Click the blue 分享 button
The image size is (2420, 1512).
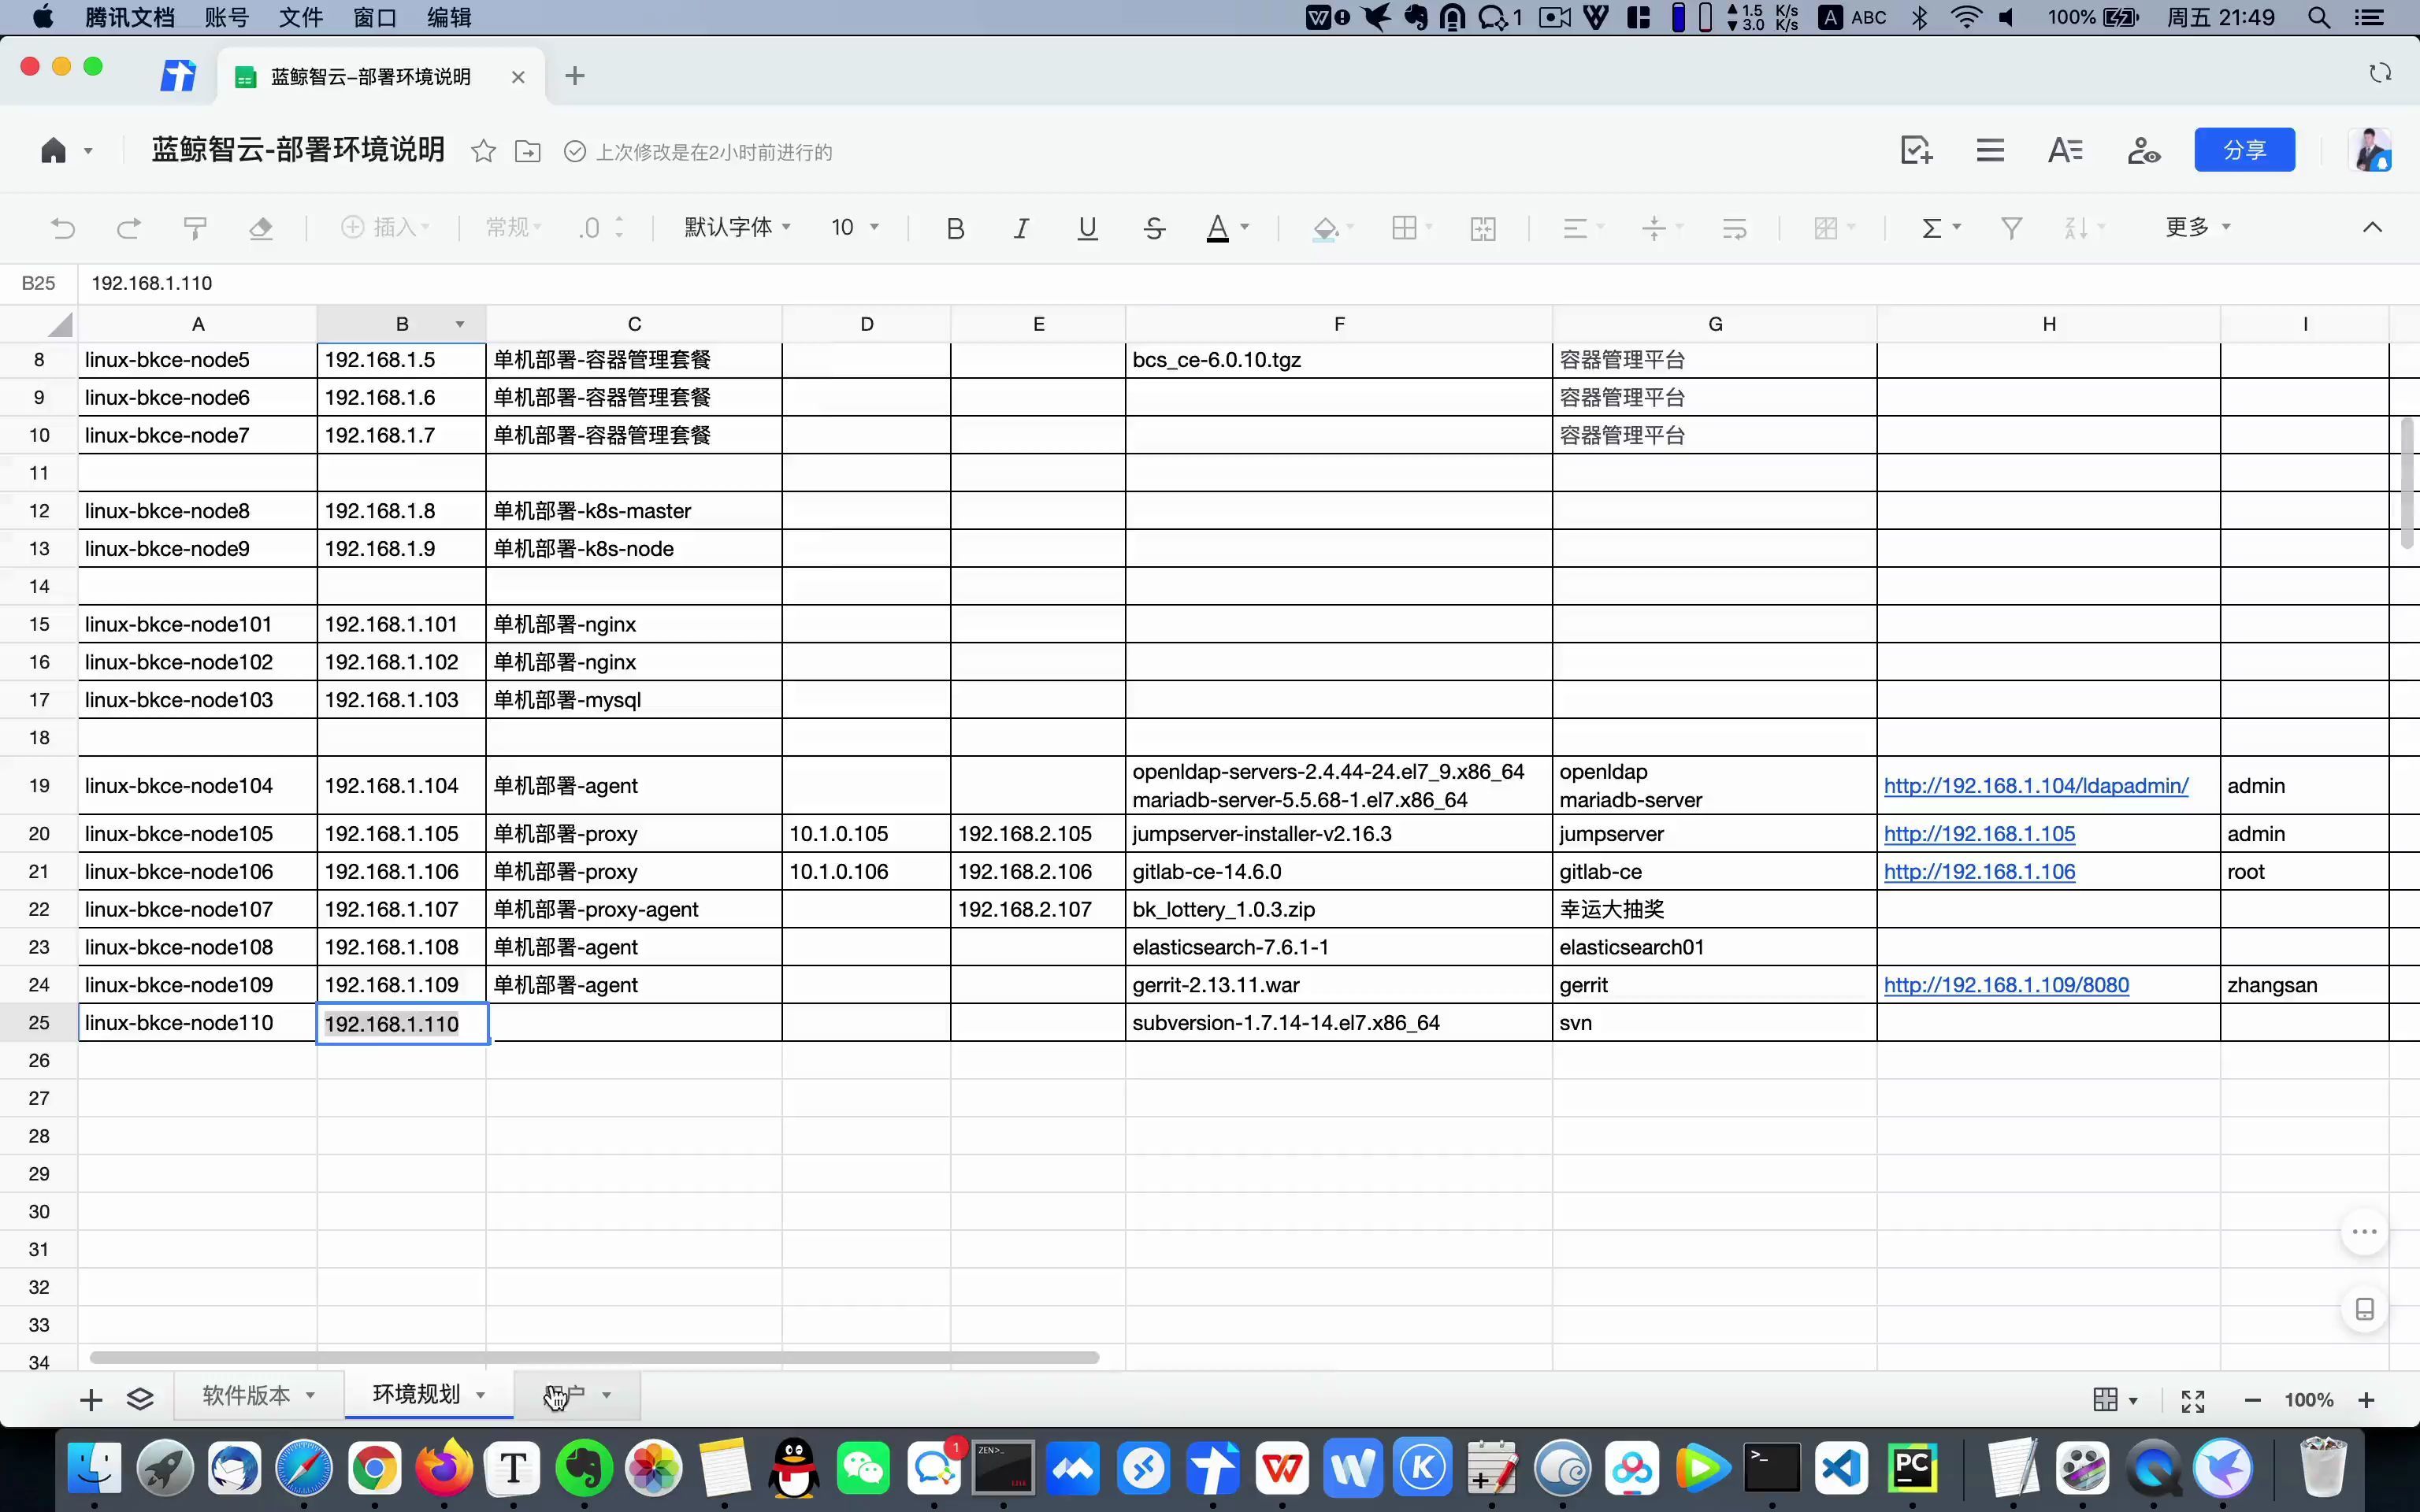(x=2244, y=150)
